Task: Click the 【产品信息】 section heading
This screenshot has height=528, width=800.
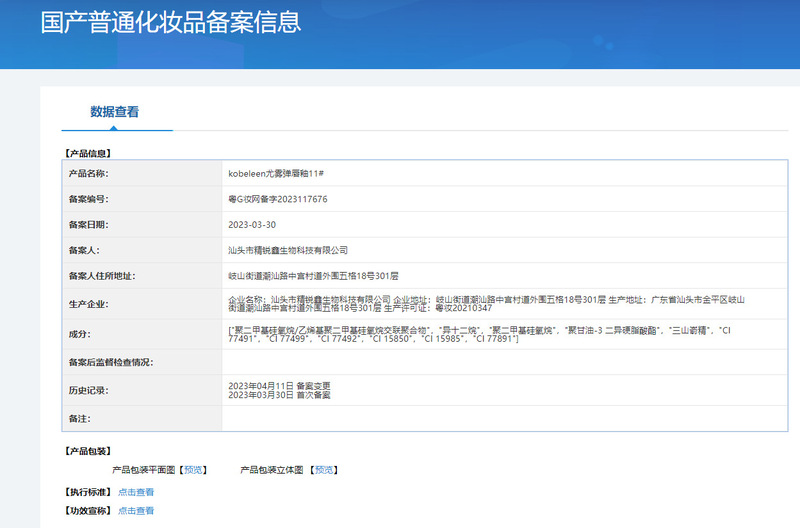Action: [87, 153]
